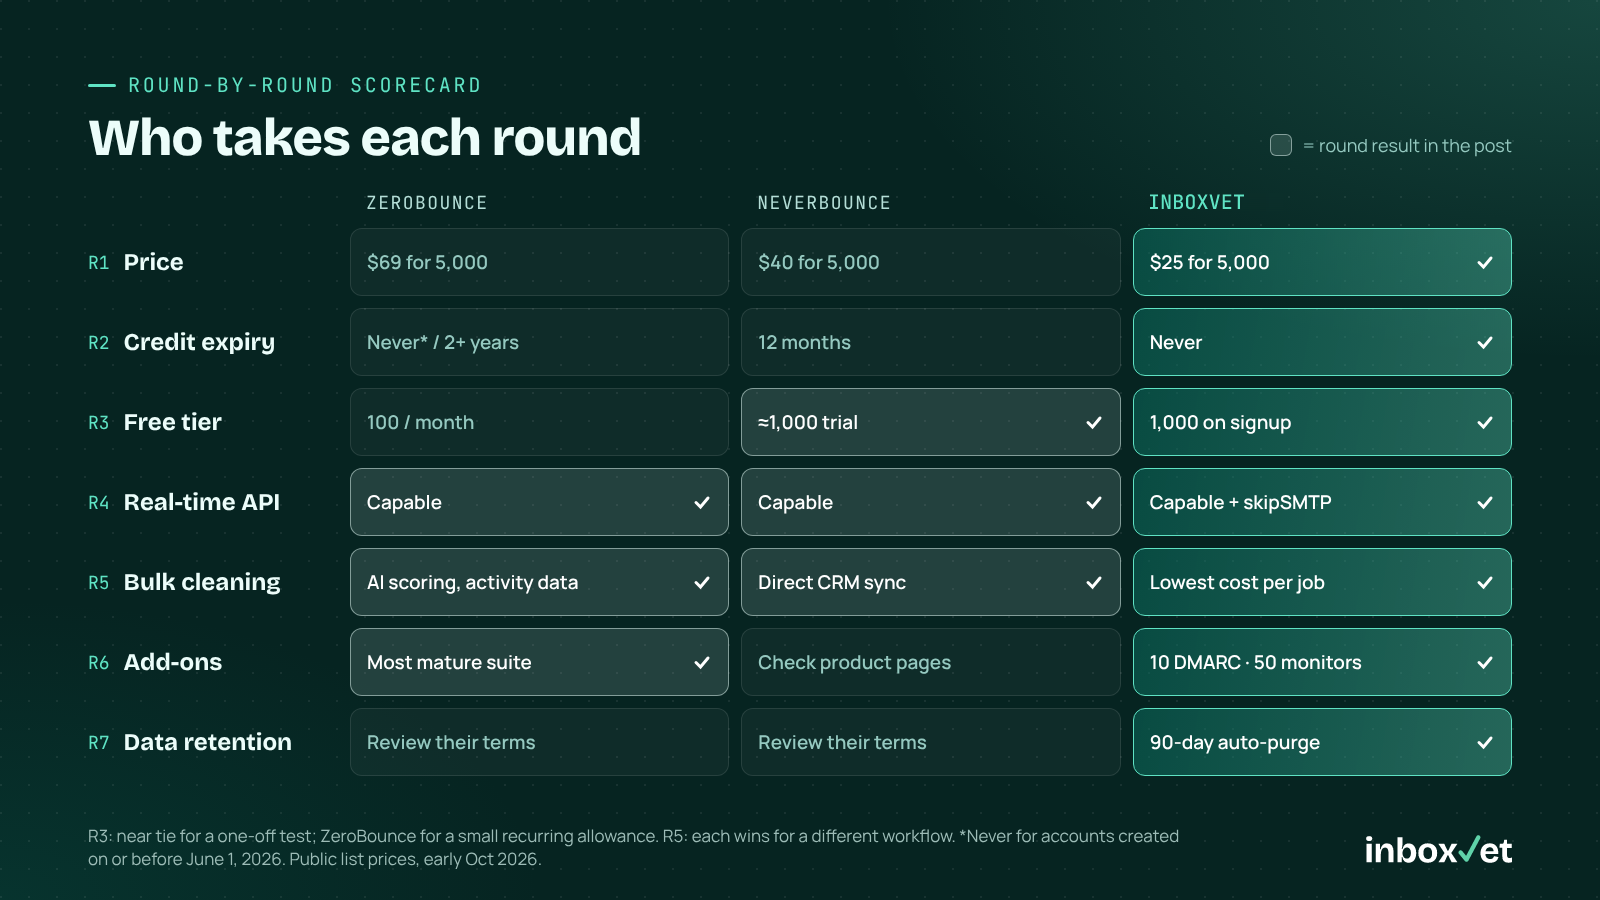The width and height of the screenshot is (1600, 900).
Task: Click the R3 Free tier row label
Action: pyautogui.click(x=155, y=422)
